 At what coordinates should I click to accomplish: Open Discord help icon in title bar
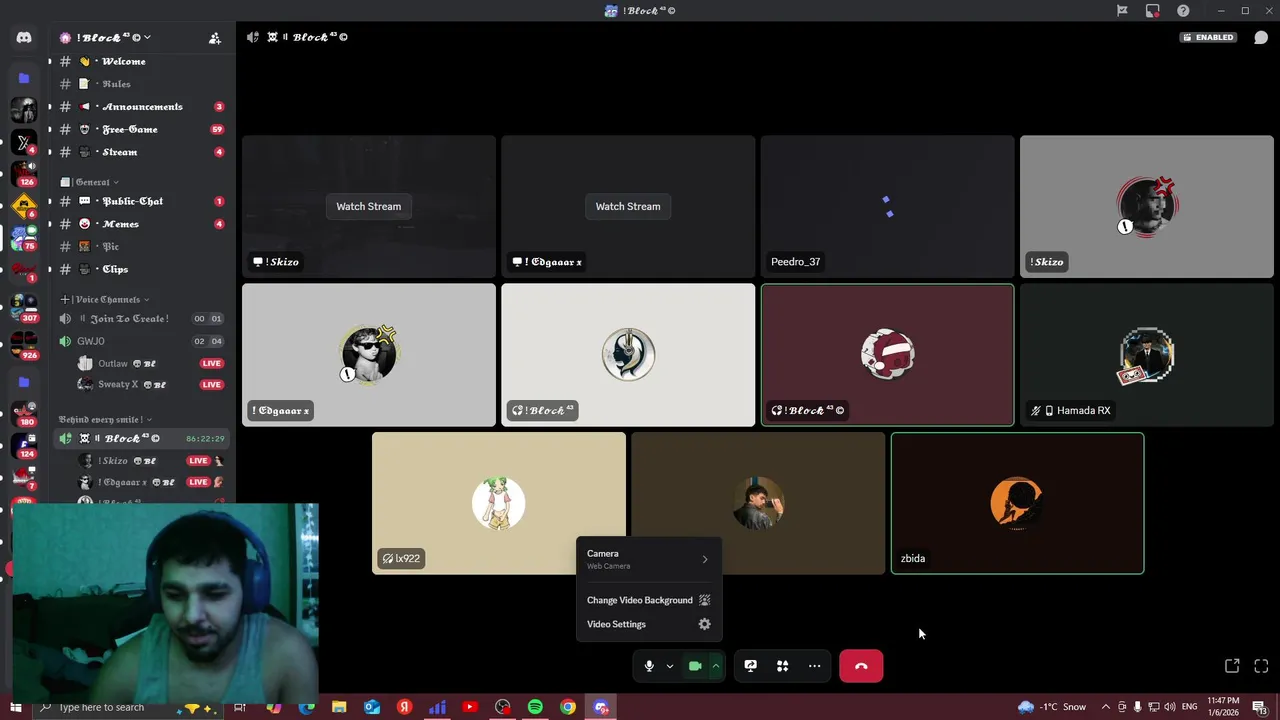[x=1183, y=11]
